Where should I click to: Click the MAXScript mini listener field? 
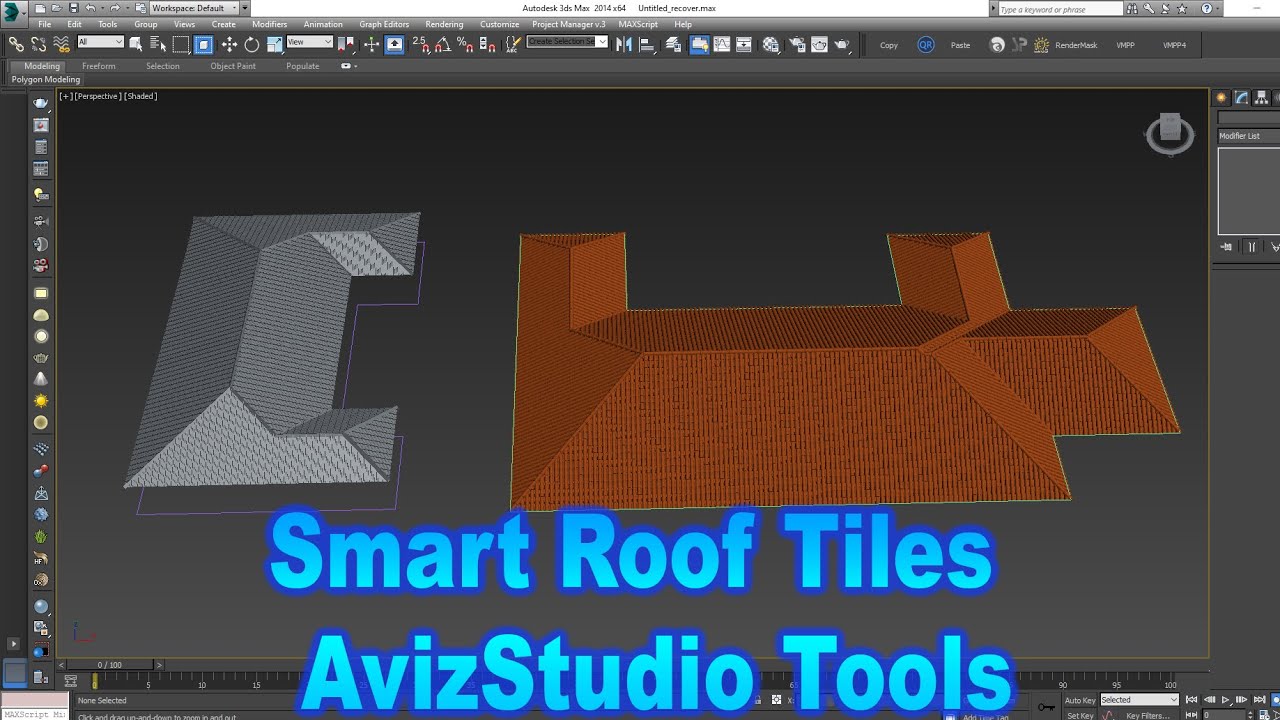coord(34,714)
